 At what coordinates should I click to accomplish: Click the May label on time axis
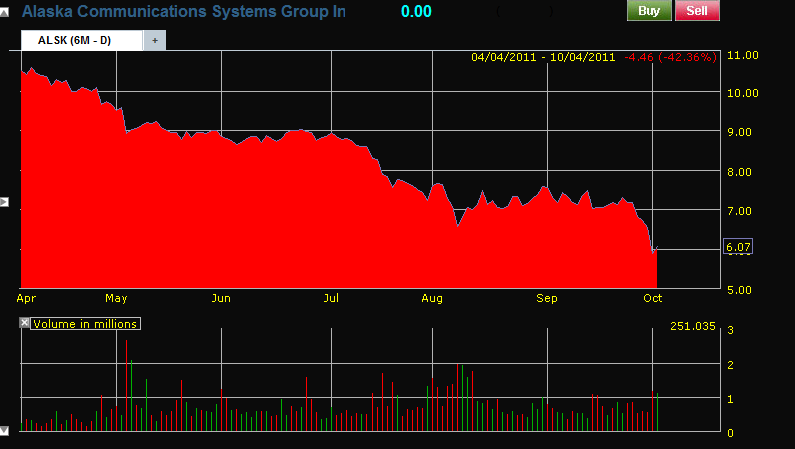116,298
